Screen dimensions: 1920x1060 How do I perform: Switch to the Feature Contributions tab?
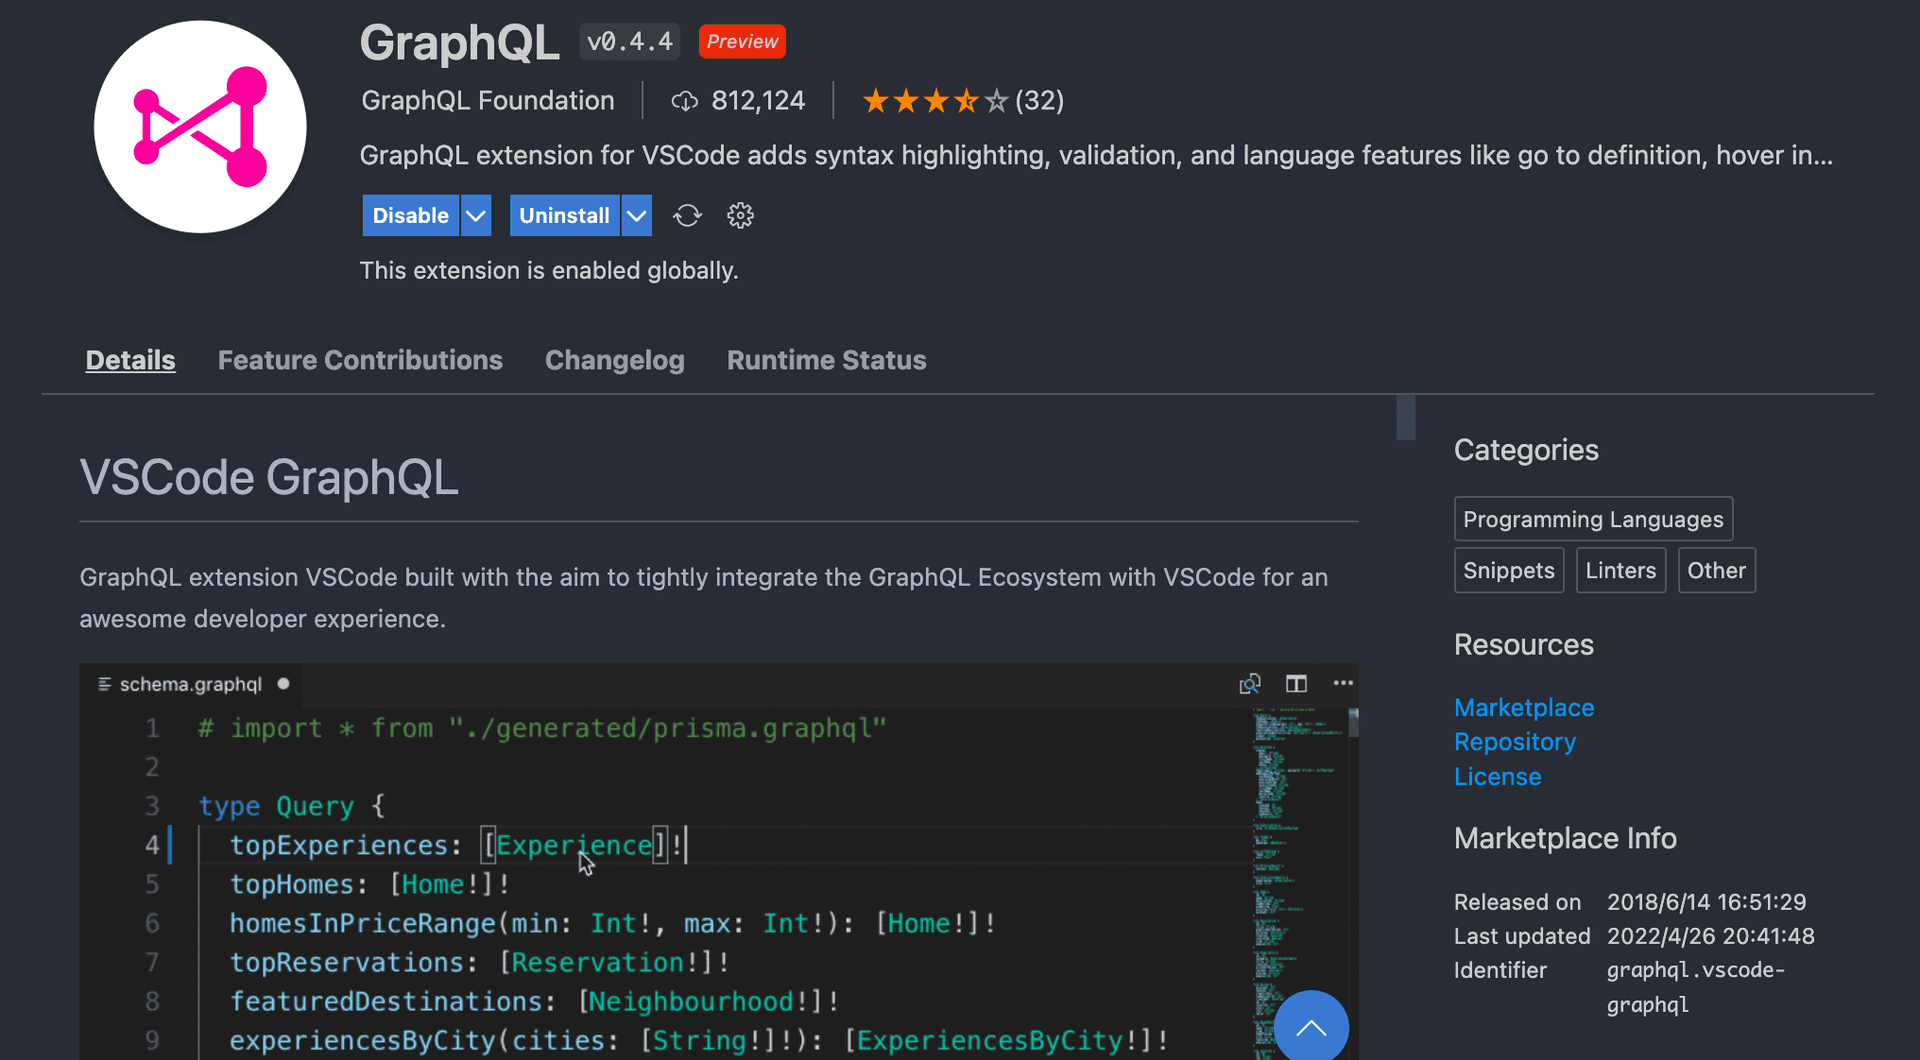[360, 360]
